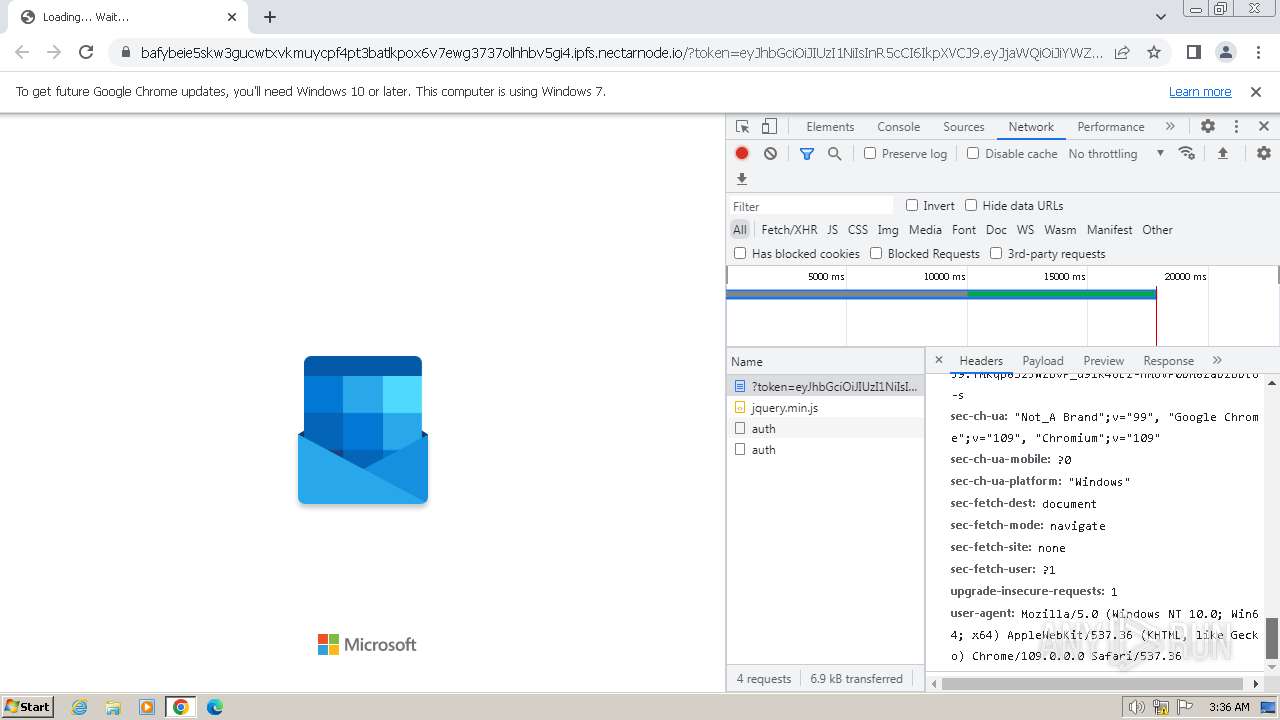Open the Learn more link

1200,92
